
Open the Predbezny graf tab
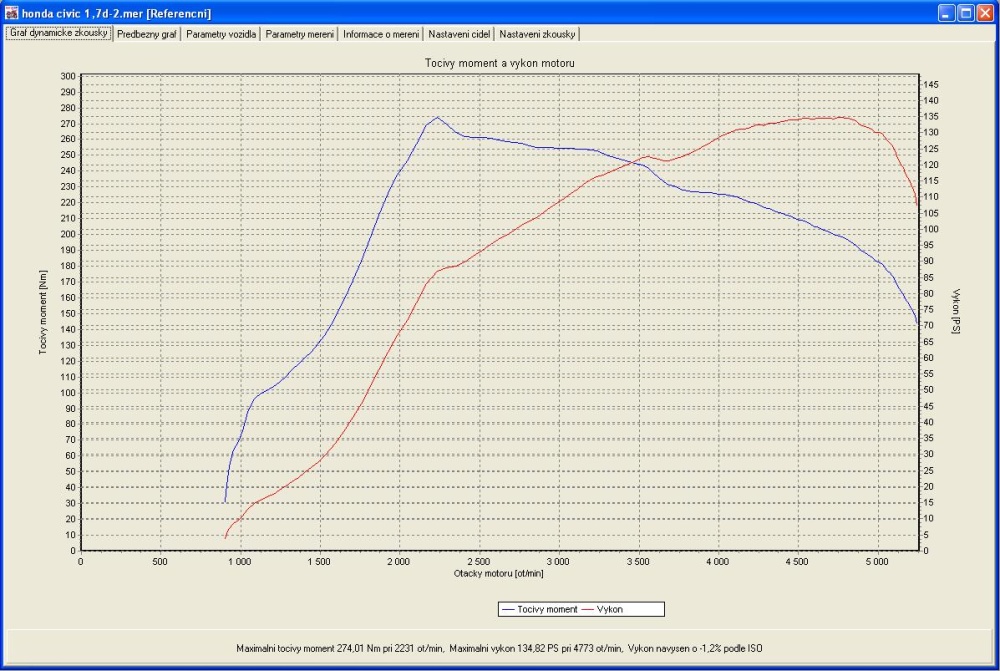tap(146, 34)
